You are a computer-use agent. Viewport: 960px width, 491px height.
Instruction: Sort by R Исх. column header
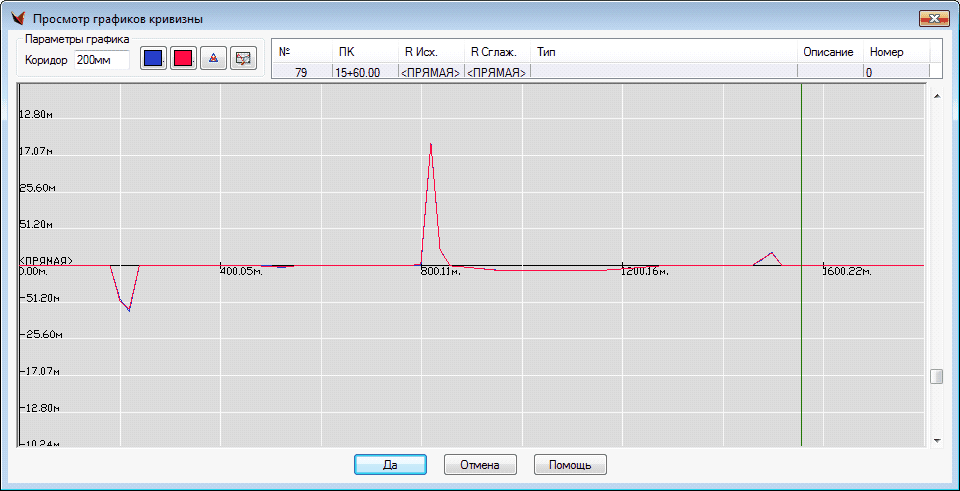tap(430, 51)
